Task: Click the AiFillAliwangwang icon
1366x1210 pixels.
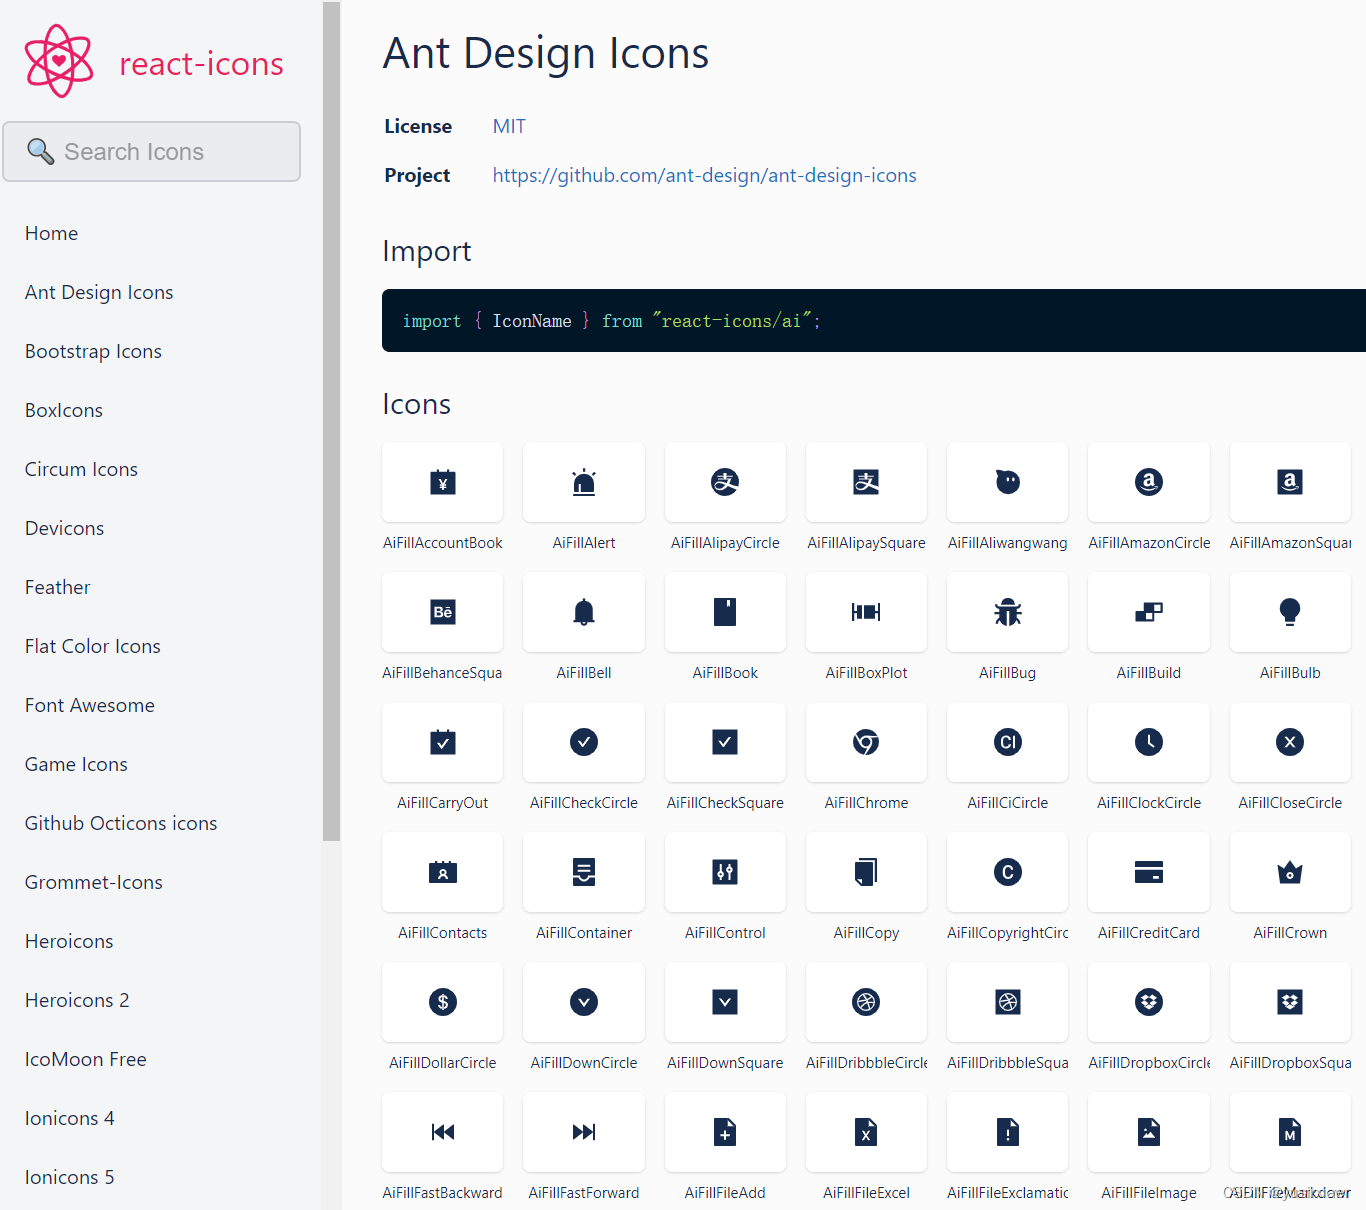Action: 1008,482
